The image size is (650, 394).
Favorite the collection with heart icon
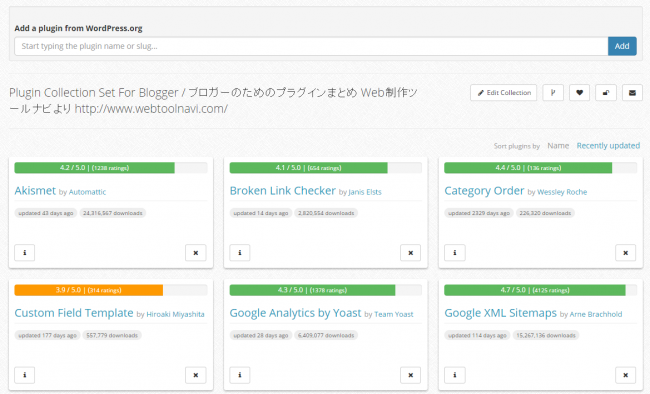point(580,92)
